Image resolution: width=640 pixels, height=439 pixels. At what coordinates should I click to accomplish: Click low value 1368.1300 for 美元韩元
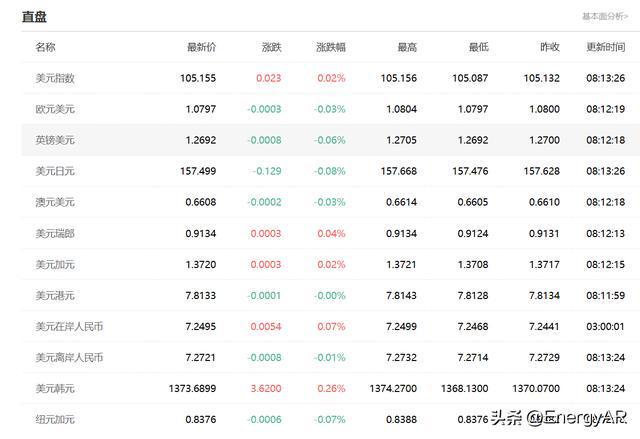point(464,388)
